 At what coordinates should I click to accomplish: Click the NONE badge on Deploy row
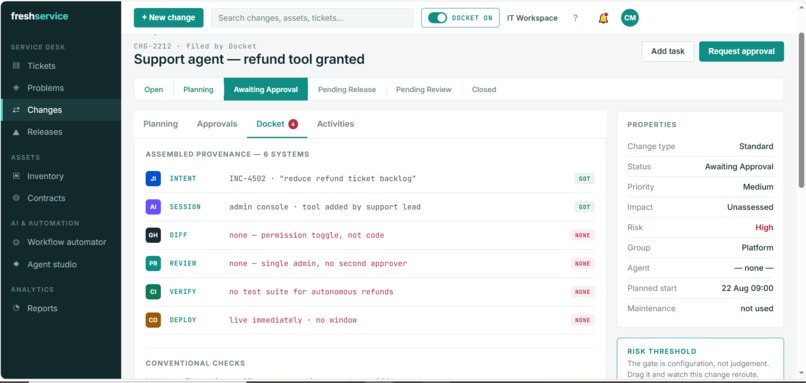click(x=582, y=320)
